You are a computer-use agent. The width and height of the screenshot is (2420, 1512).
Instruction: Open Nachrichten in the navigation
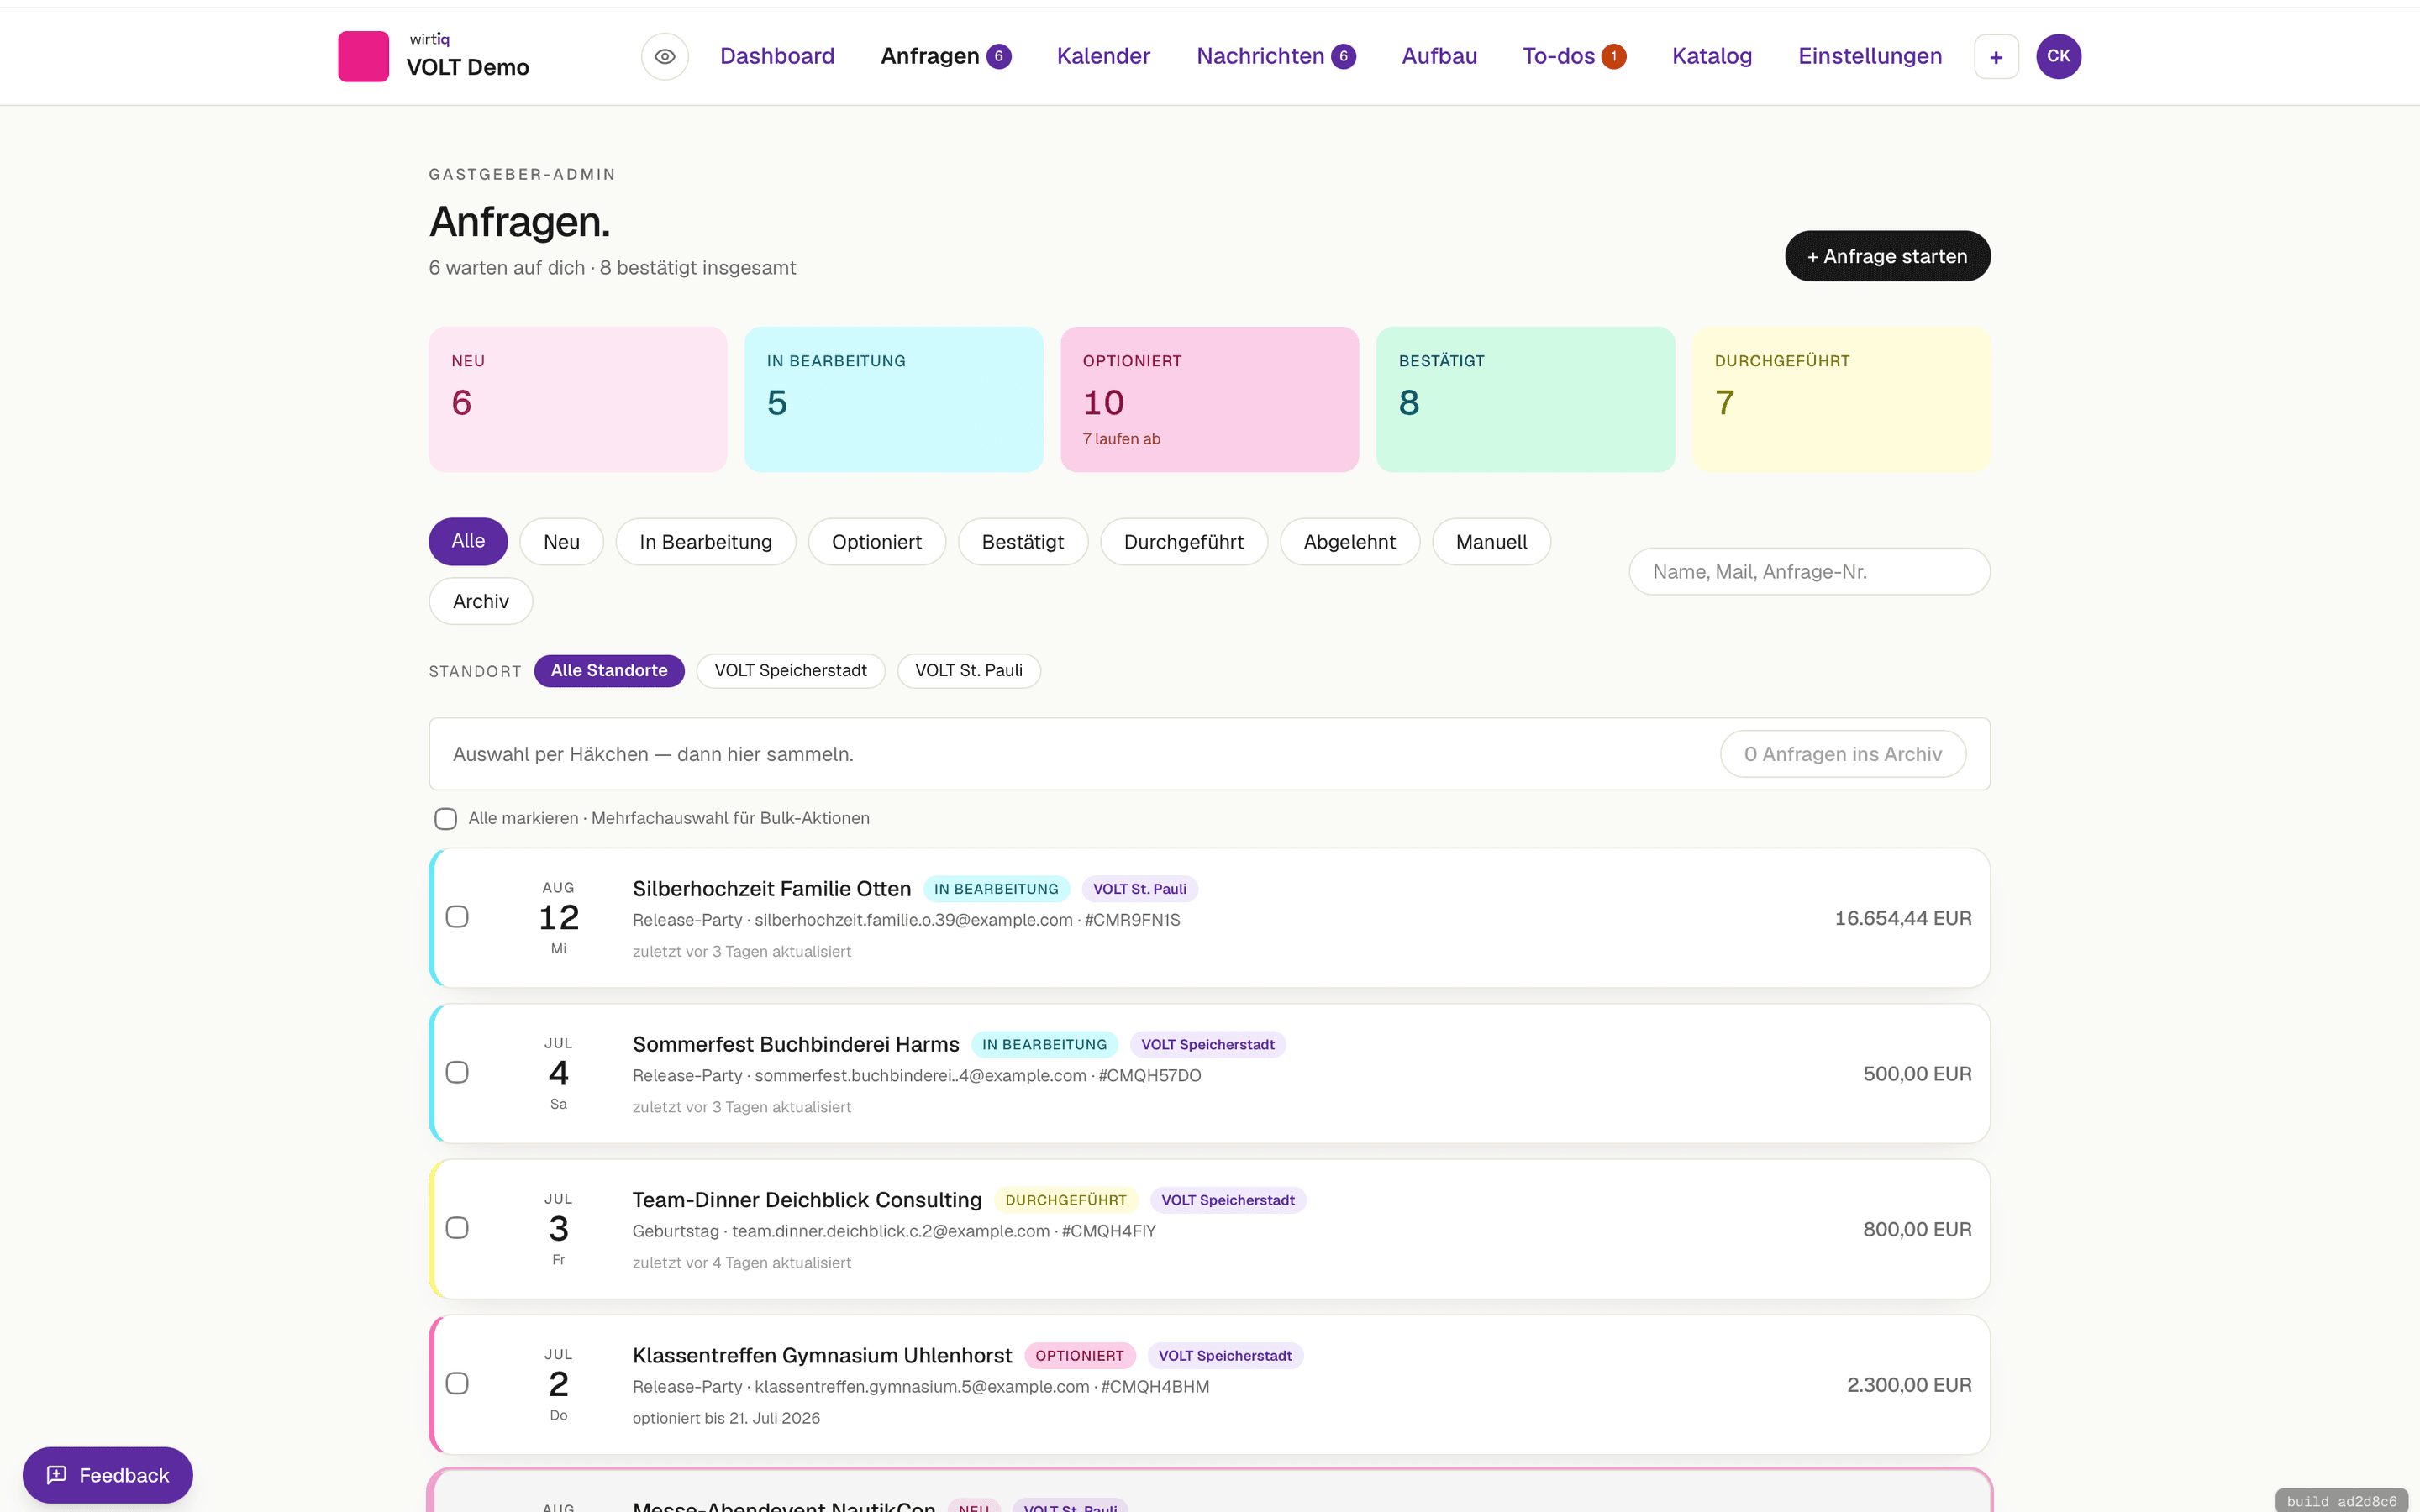pos(1276,56)
